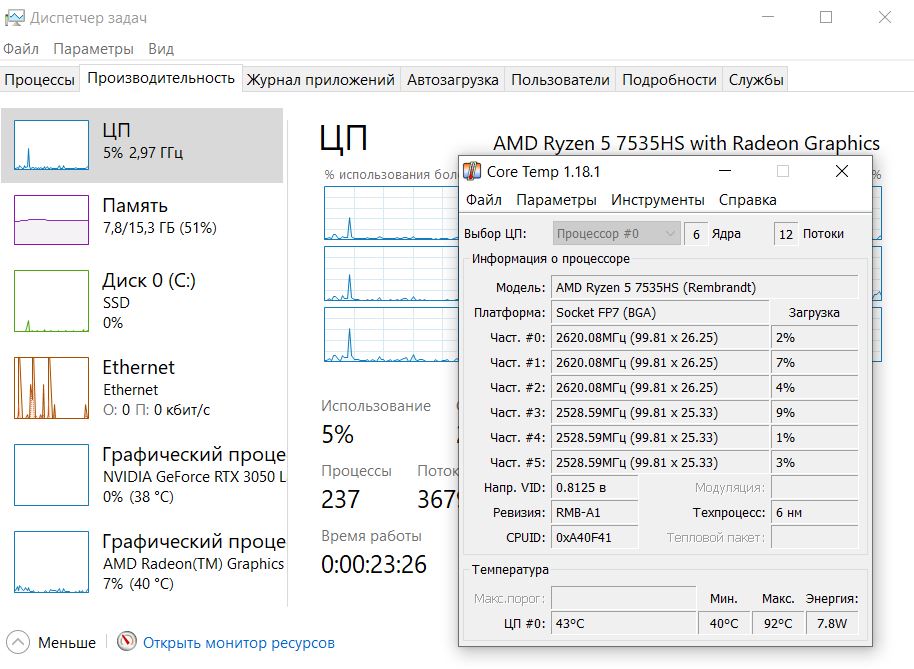Viewport: 914px width, 669px height.
Task: Click the Част. #1 frequency value
Action: click(660, 362)
